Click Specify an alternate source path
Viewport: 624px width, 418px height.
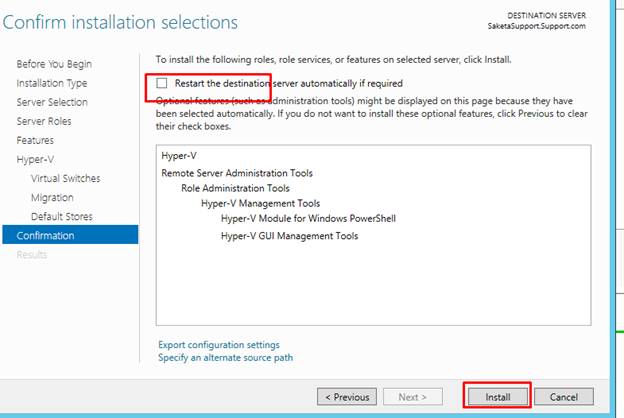tap(225, 358)
